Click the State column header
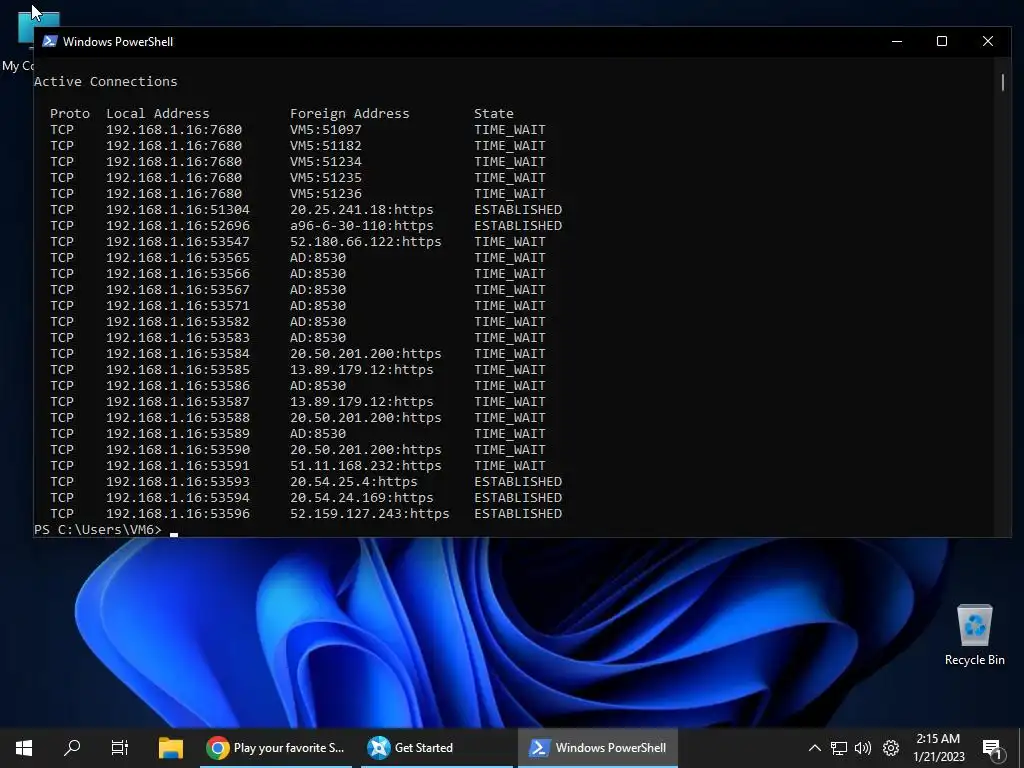1024x768 pixels. 494,114
